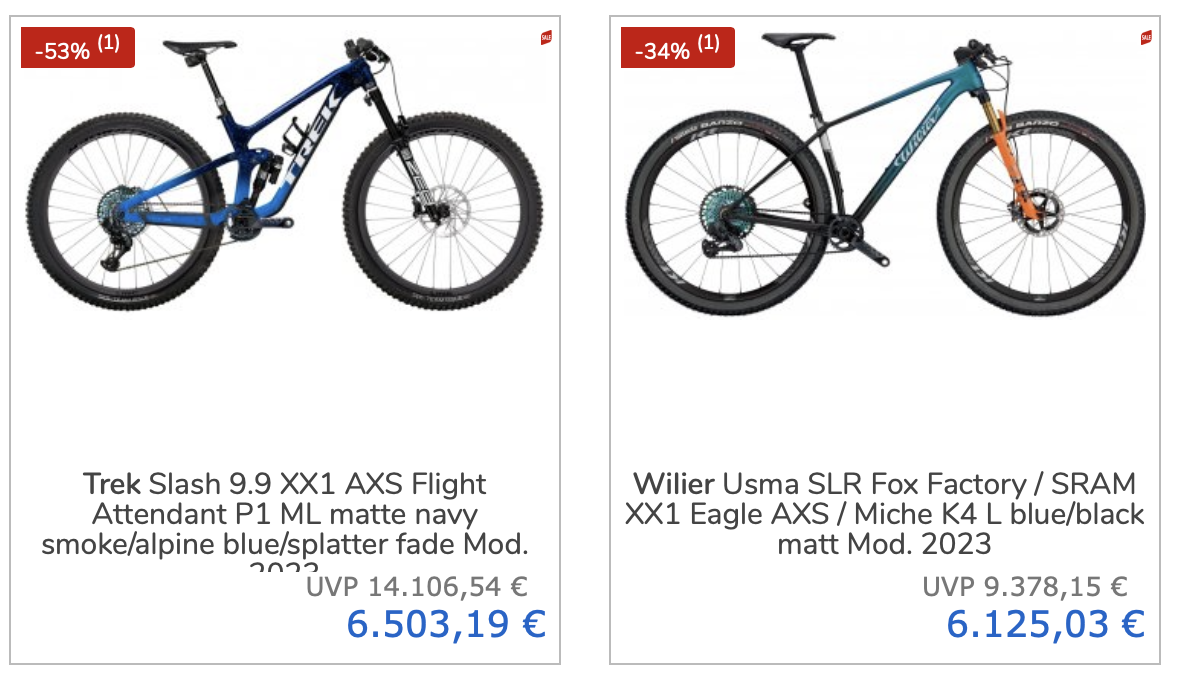This screenshot has height=680, width=1180.
Task: Click the red SALE icon on Trek card
Action: (546, 38)
